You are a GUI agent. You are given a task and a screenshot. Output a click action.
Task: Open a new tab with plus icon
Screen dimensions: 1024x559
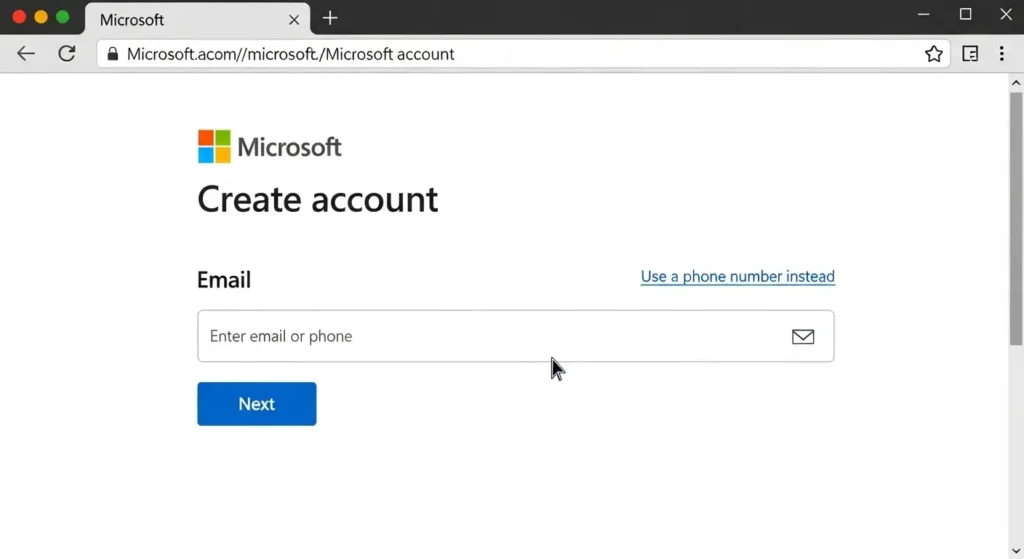click(x=330, y=18)
